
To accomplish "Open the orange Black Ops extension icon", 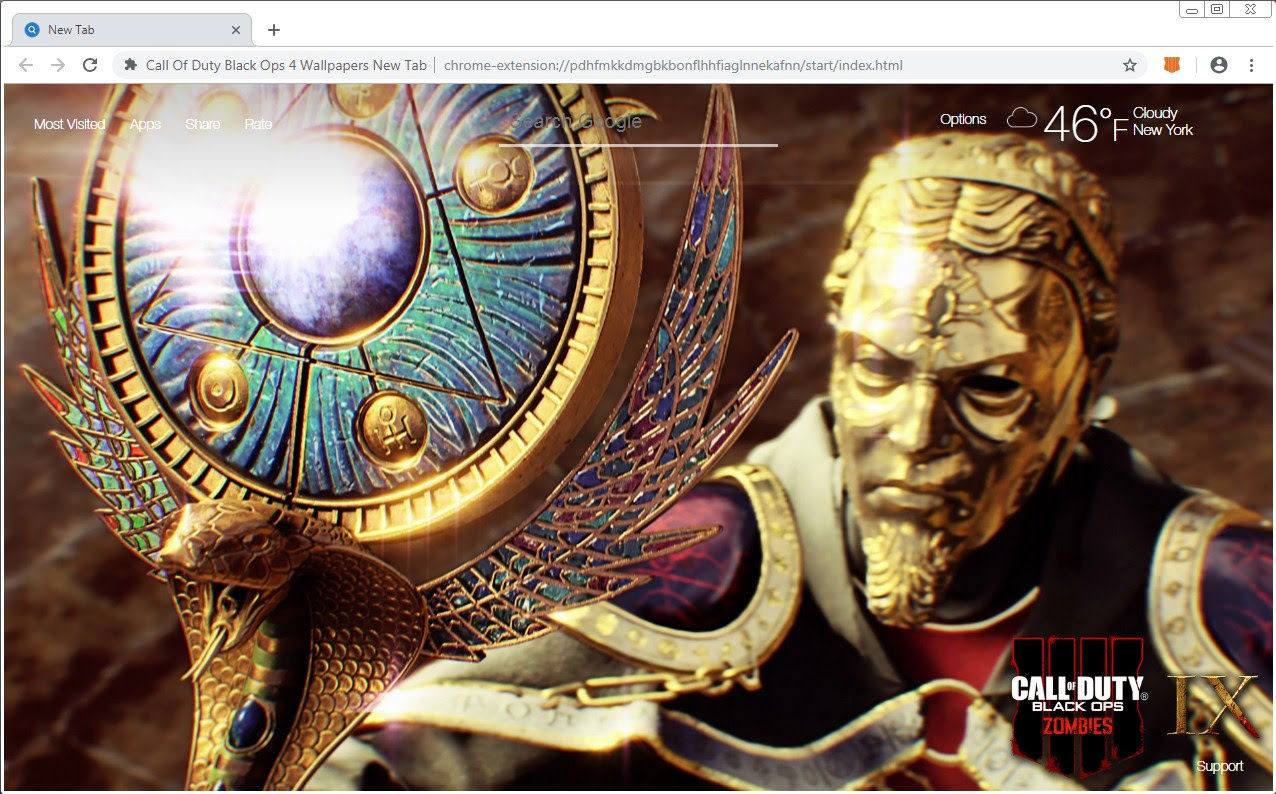I will point(1171,65).
